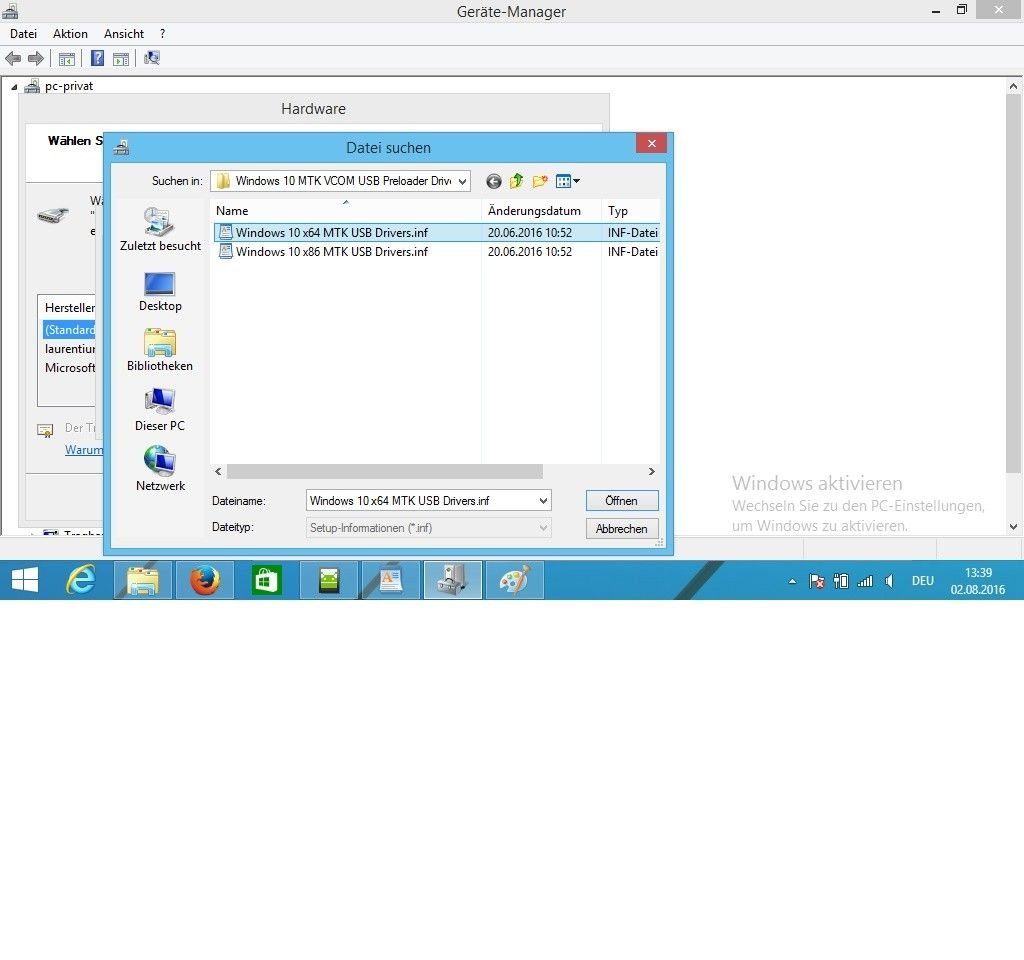Sort files by Typ column header
The height and width of the screenshot is (960, 1024).
[630, 211]
